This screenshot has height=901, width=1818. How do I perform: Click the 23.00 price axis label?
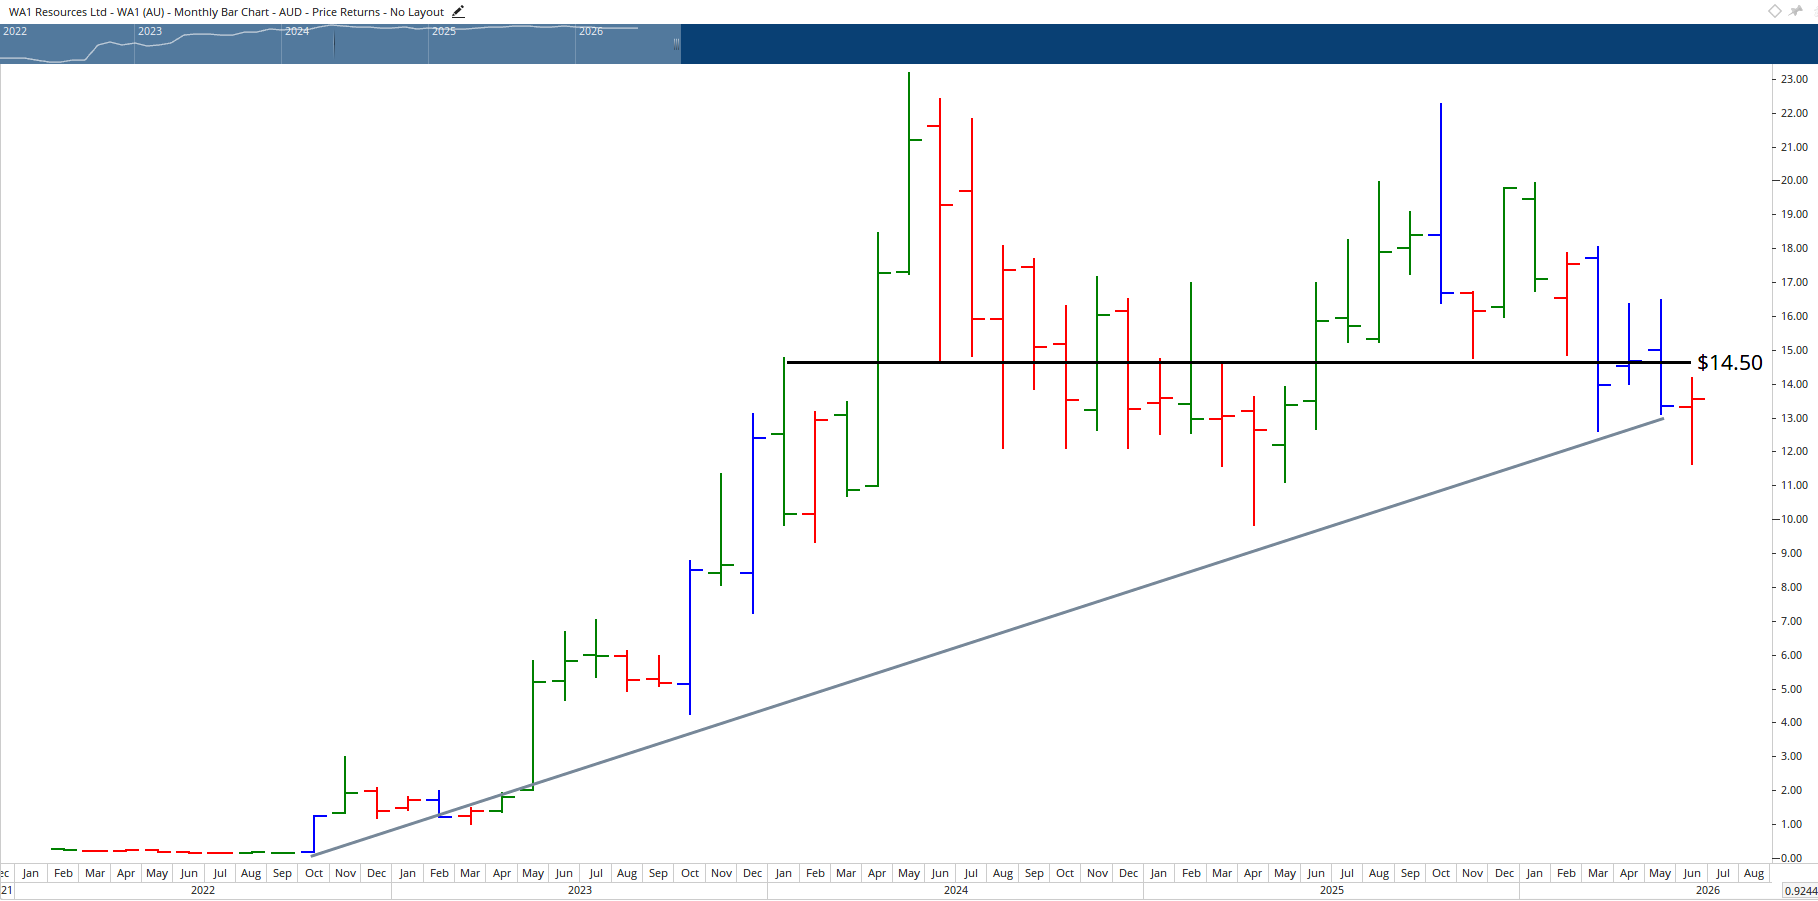1794,79
